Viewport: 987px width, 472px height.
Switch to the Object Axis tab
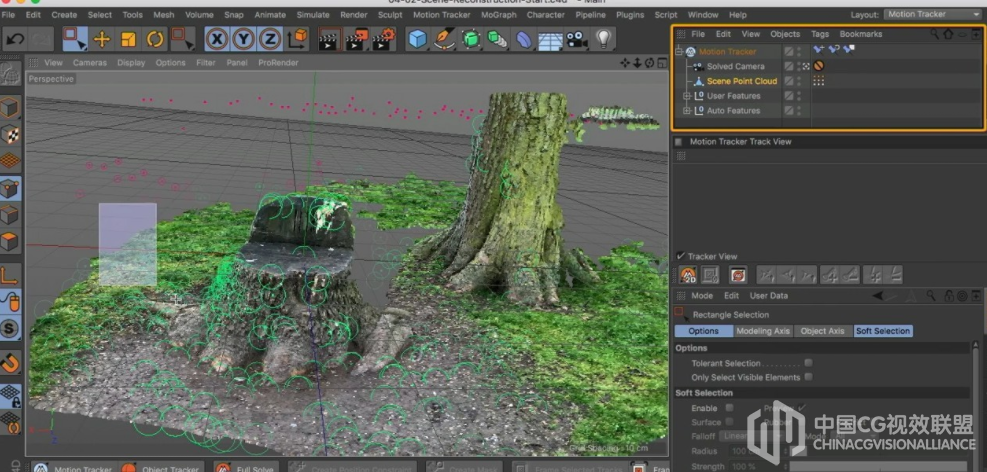pos(823,331)
